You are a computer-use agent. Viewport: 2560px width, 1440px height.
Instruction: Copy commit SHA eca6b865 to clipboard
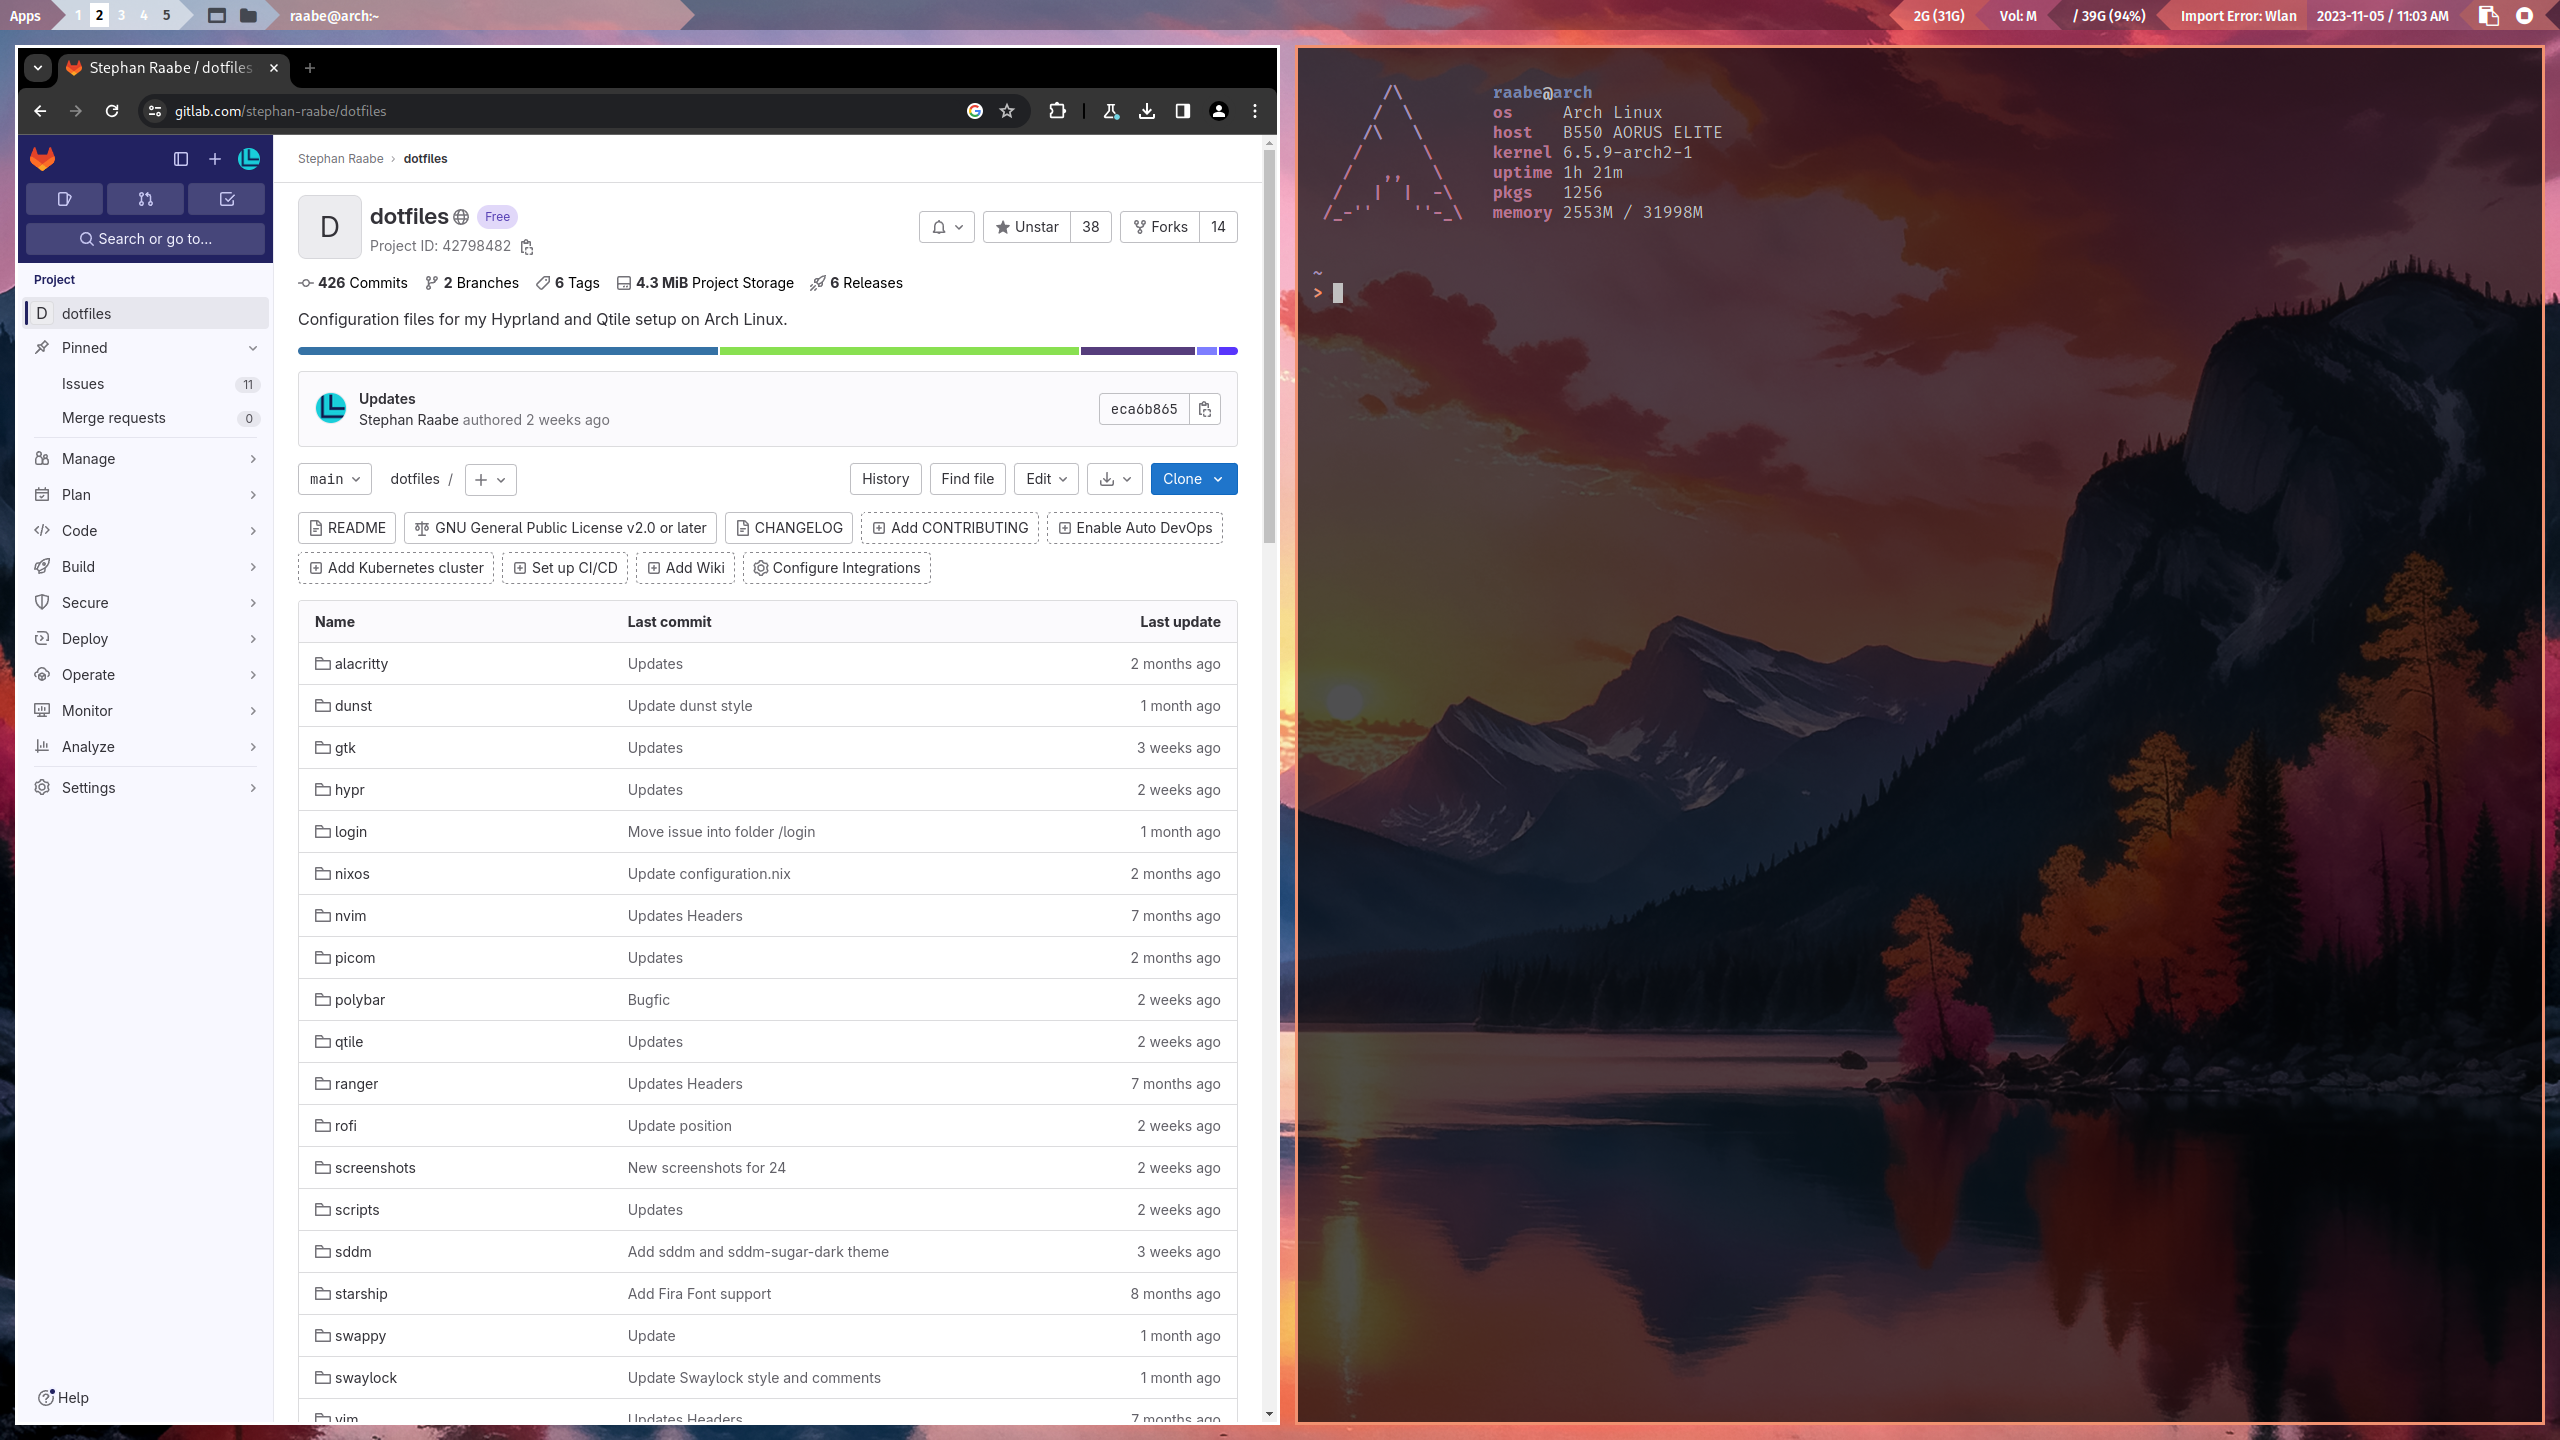tap(1205, 409)
